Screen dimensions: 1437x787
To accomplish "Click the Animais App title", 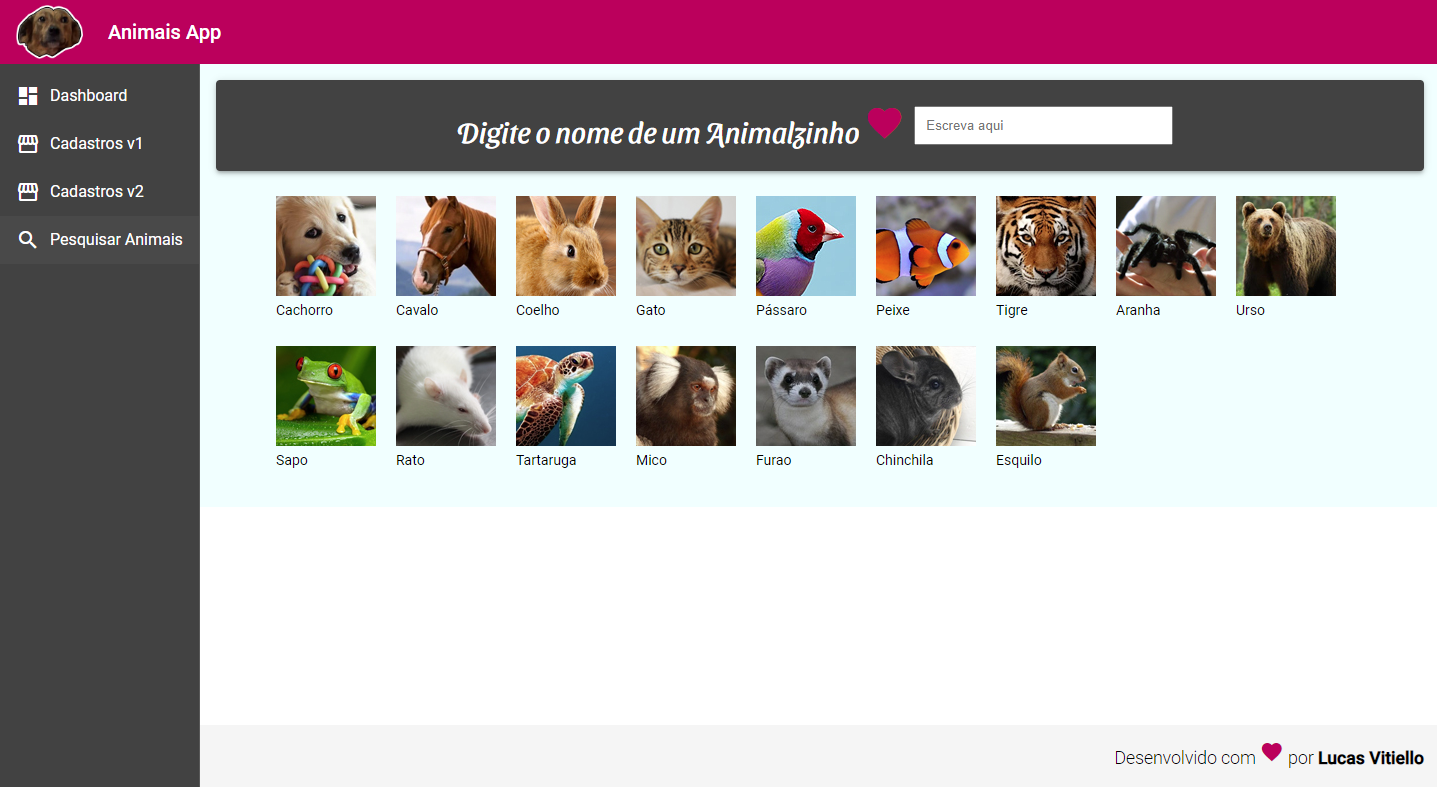I will click(165, 31).
